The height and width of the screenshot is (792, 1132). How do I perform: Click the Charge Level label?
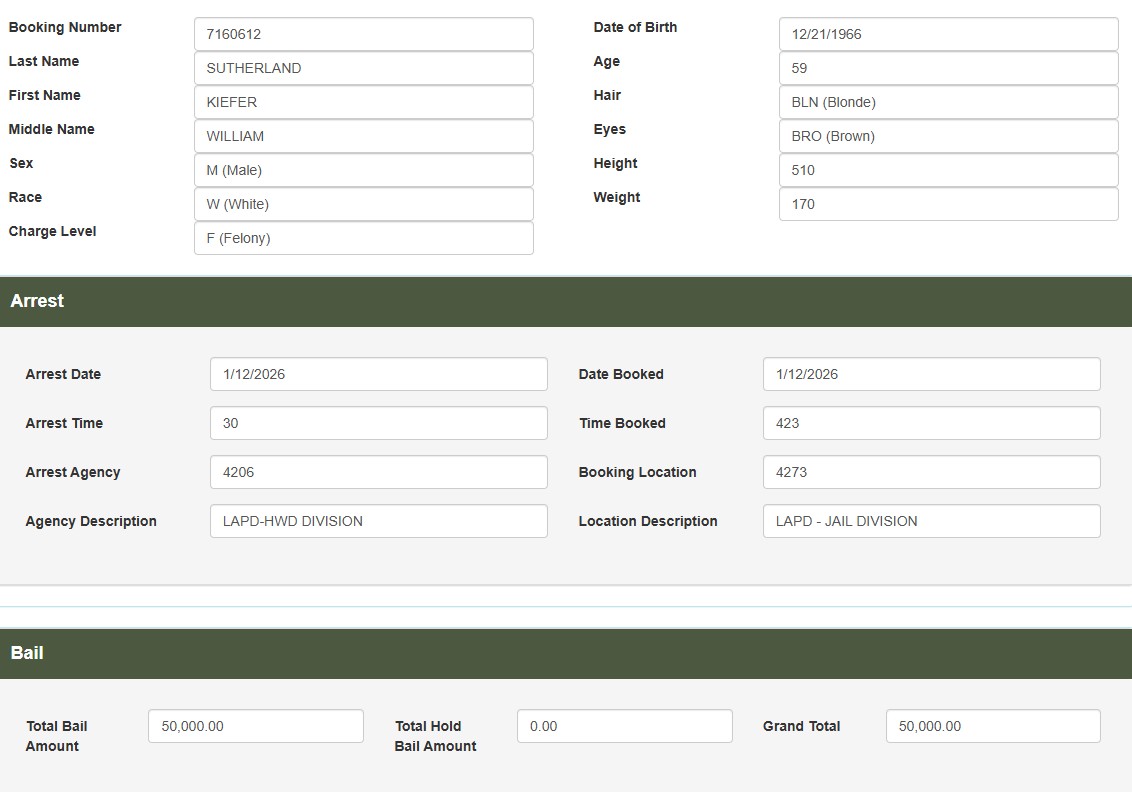[52, 231]
